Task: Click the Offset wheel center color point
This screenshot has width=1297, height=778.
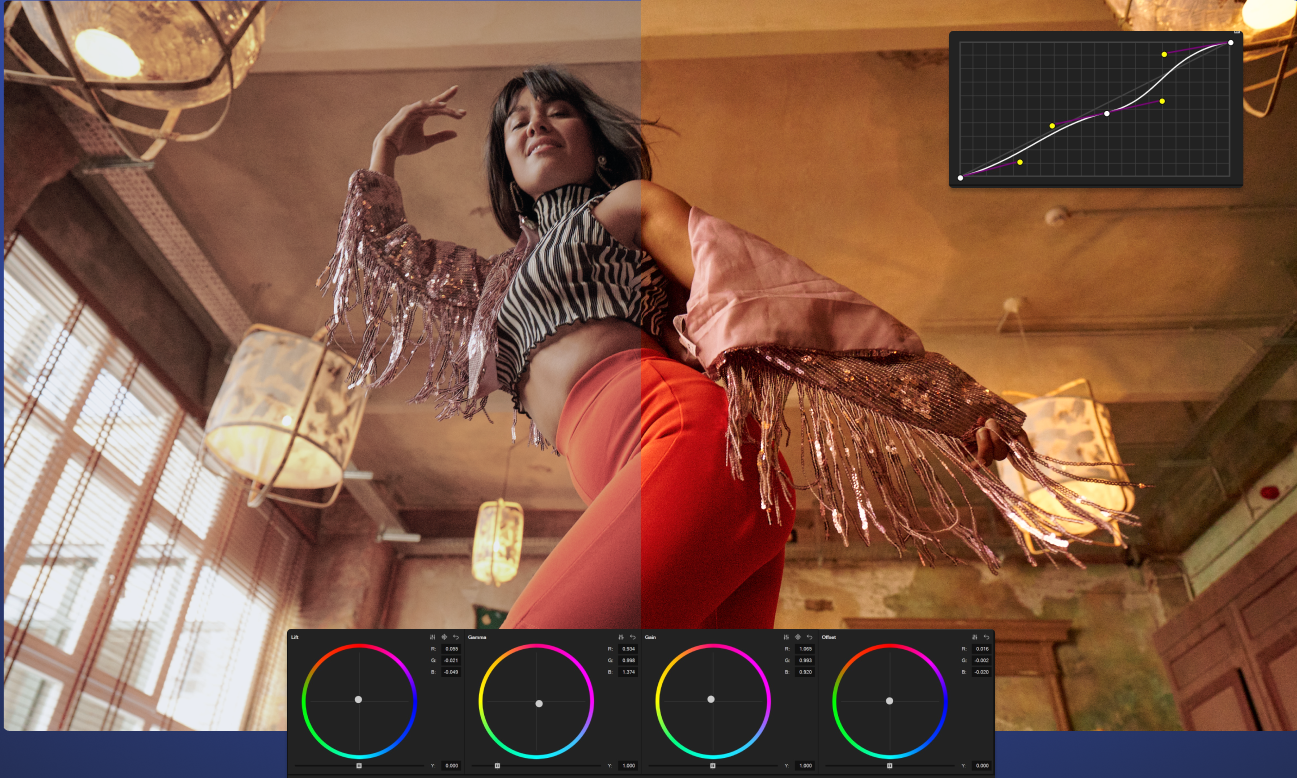Action: point(889,701)
